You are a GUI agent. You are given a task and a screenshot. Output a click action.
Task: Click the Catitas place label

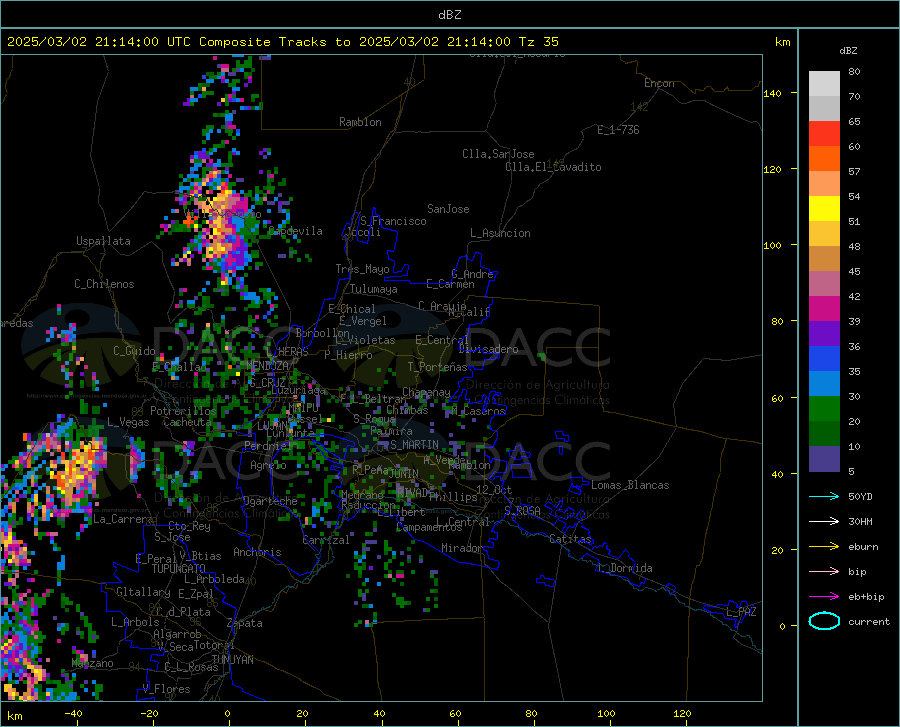[570, 539]
